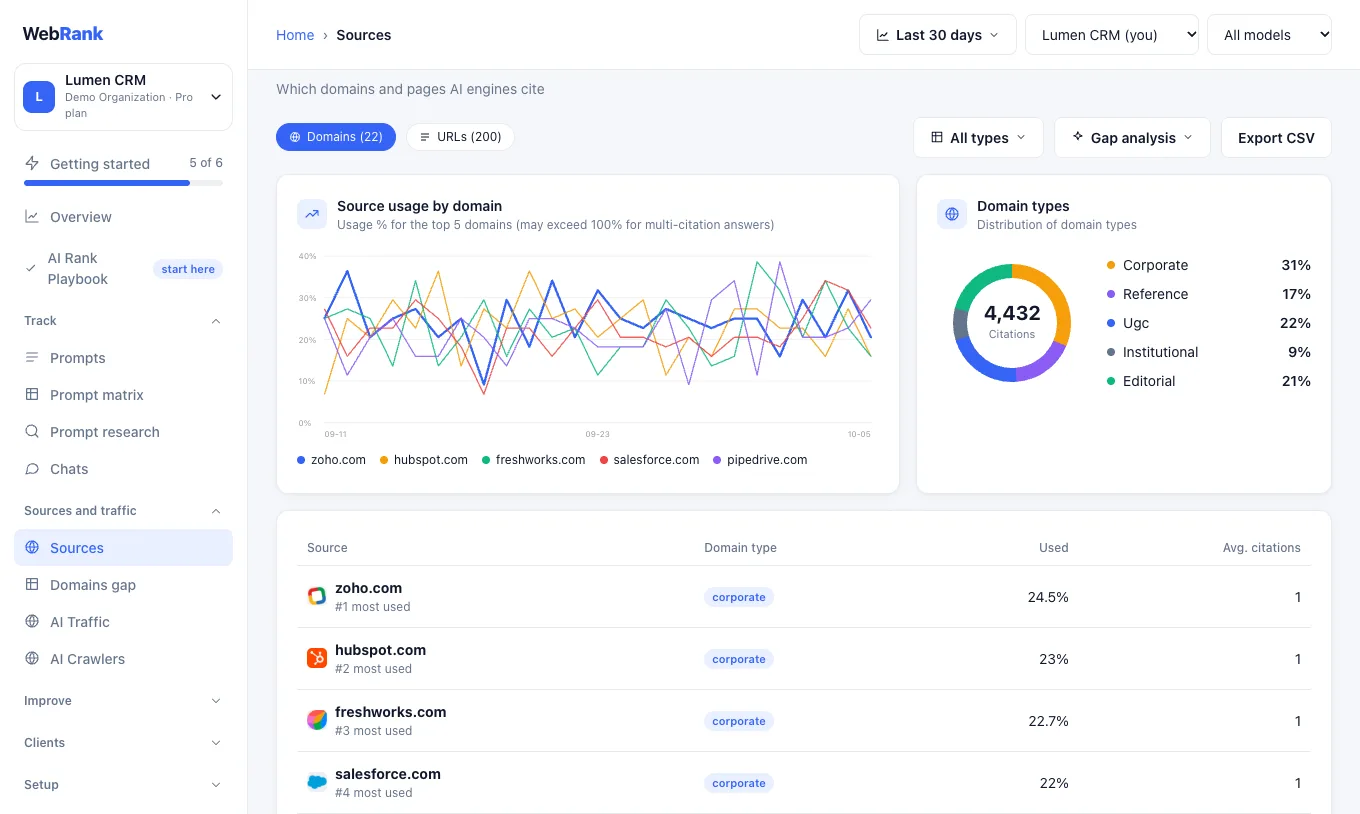This screenshot has height=814, width=1360.
Task: Open the All types filter dropdown
Action: click(978, 138)
